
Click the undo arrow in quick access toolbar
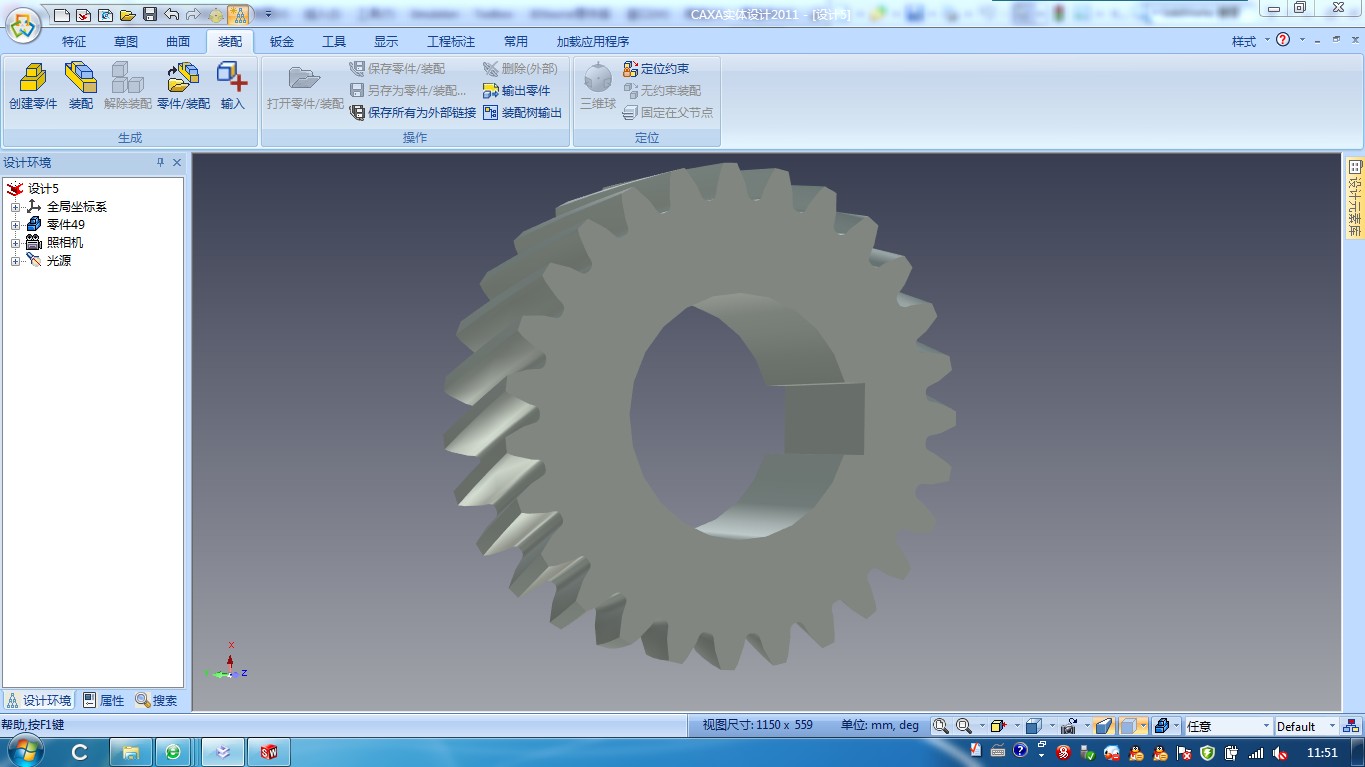click(171, 15)
